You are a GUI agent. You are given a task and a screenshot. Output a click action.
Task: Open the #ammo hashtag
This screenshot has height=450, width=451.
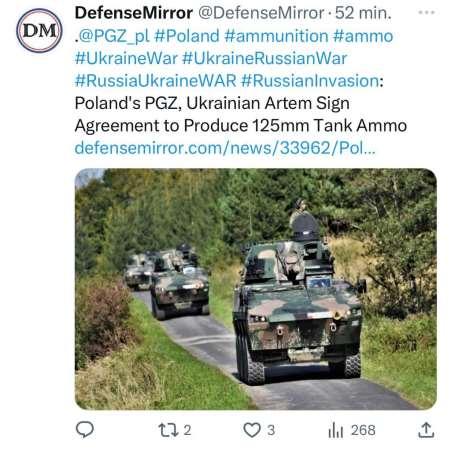pos(363,36)
